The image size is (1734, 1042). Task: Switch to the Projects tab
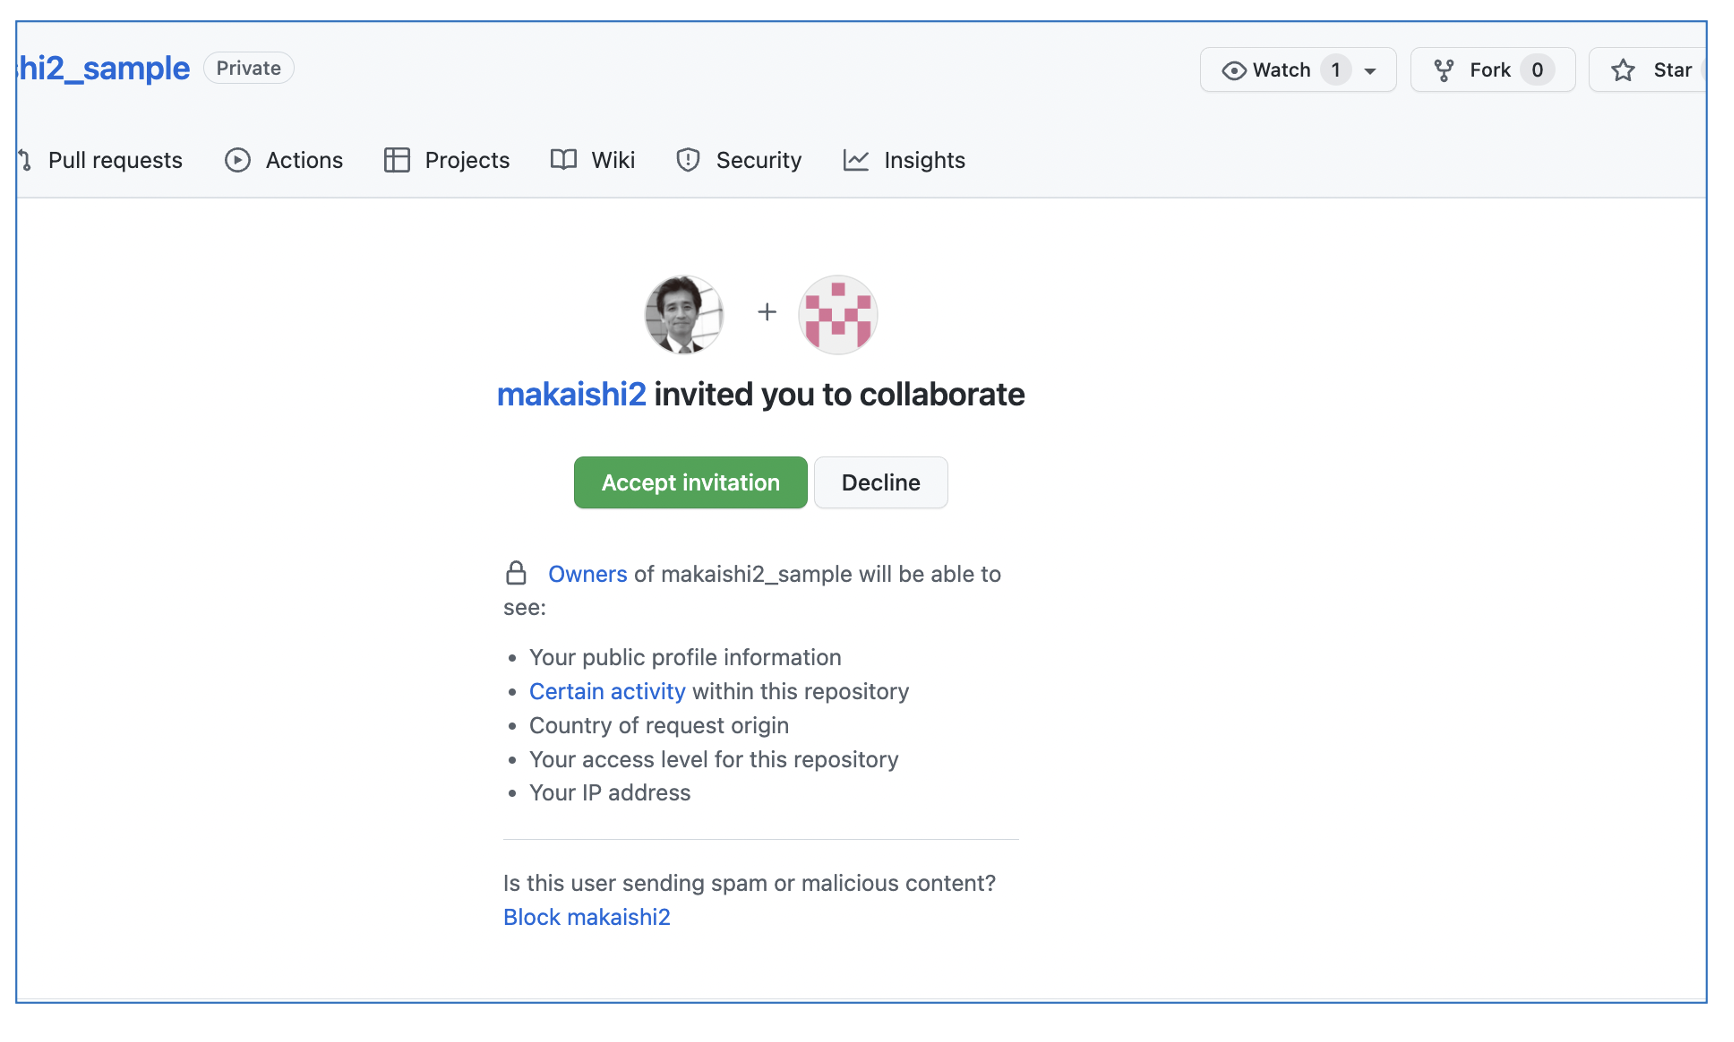click(446, 160)
